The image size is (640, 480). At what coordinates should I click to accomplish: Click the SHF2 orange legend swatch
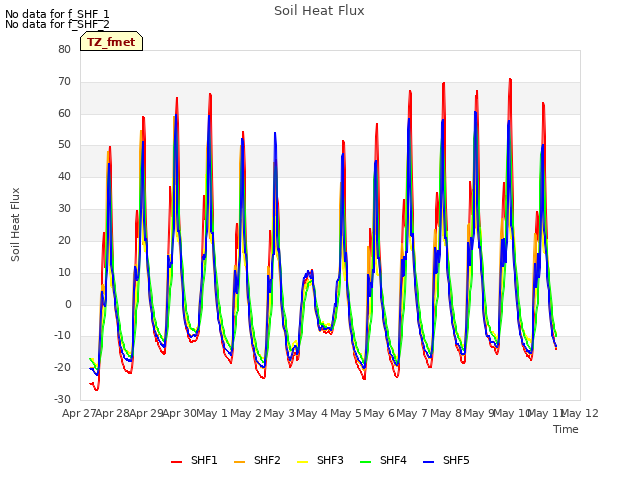pos(240,462)
